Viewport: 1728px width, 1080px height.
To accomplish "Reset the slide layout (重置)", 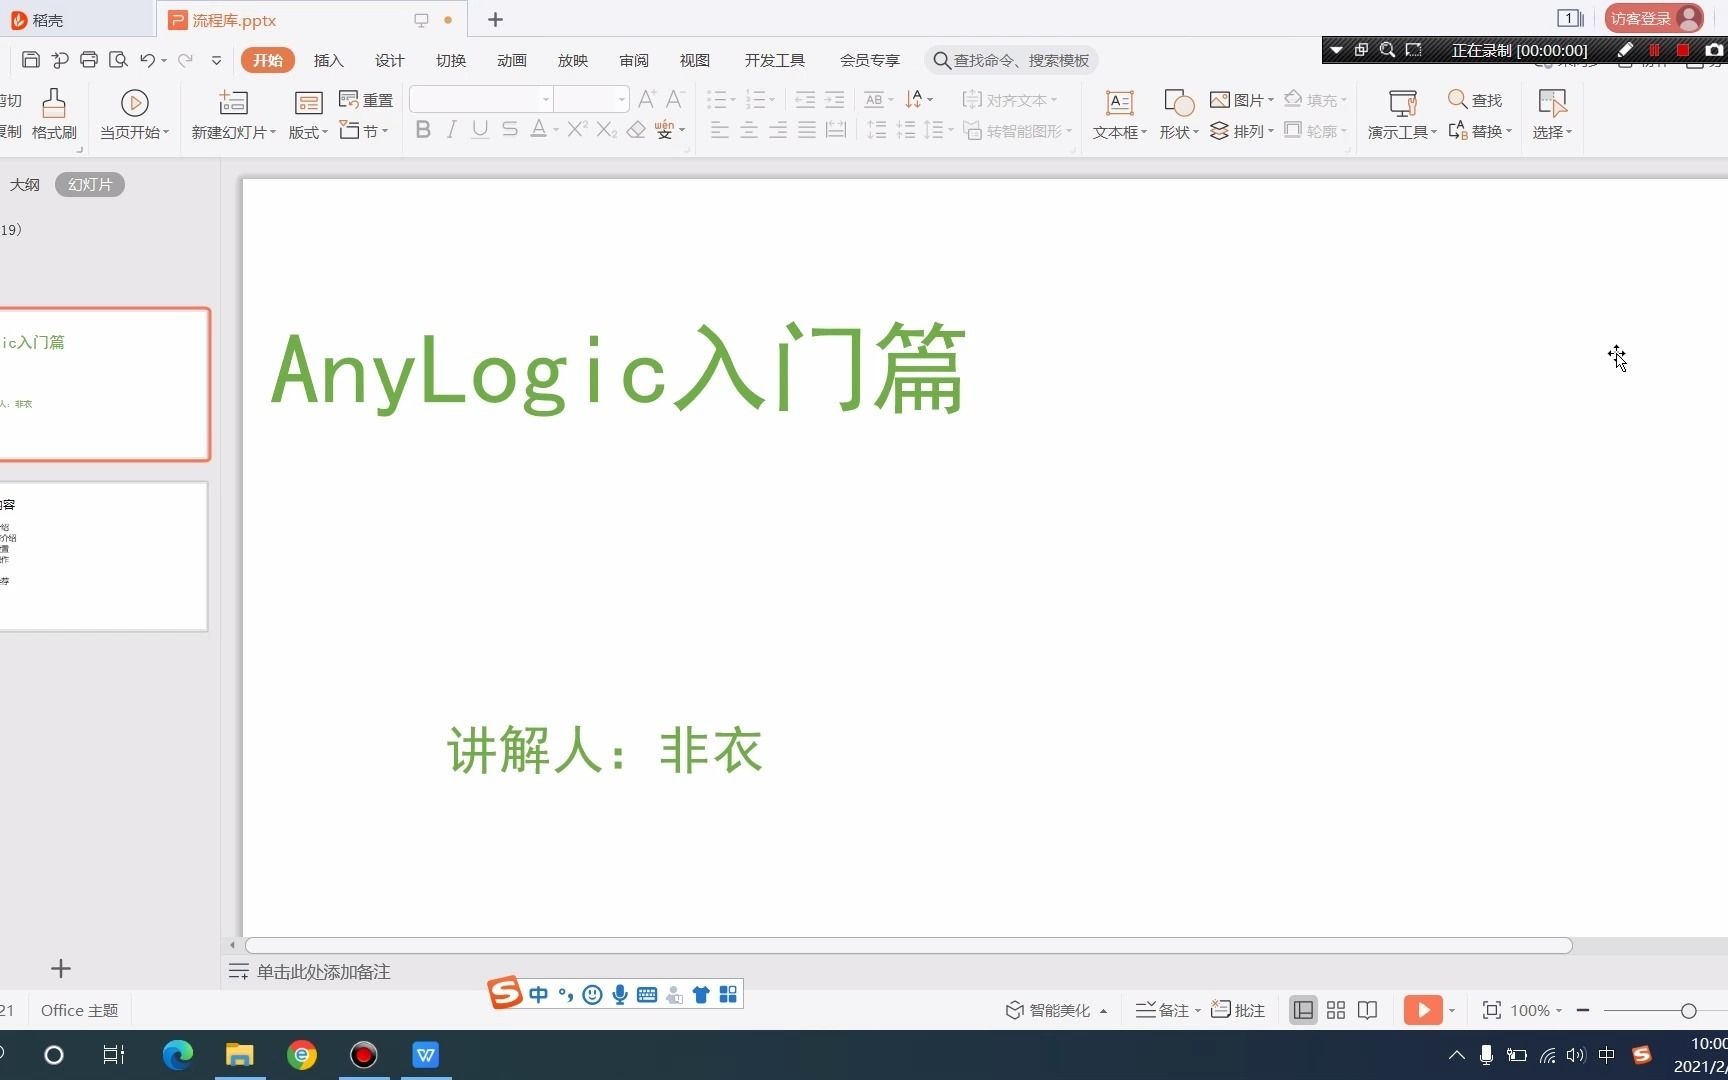I will 366,100.
